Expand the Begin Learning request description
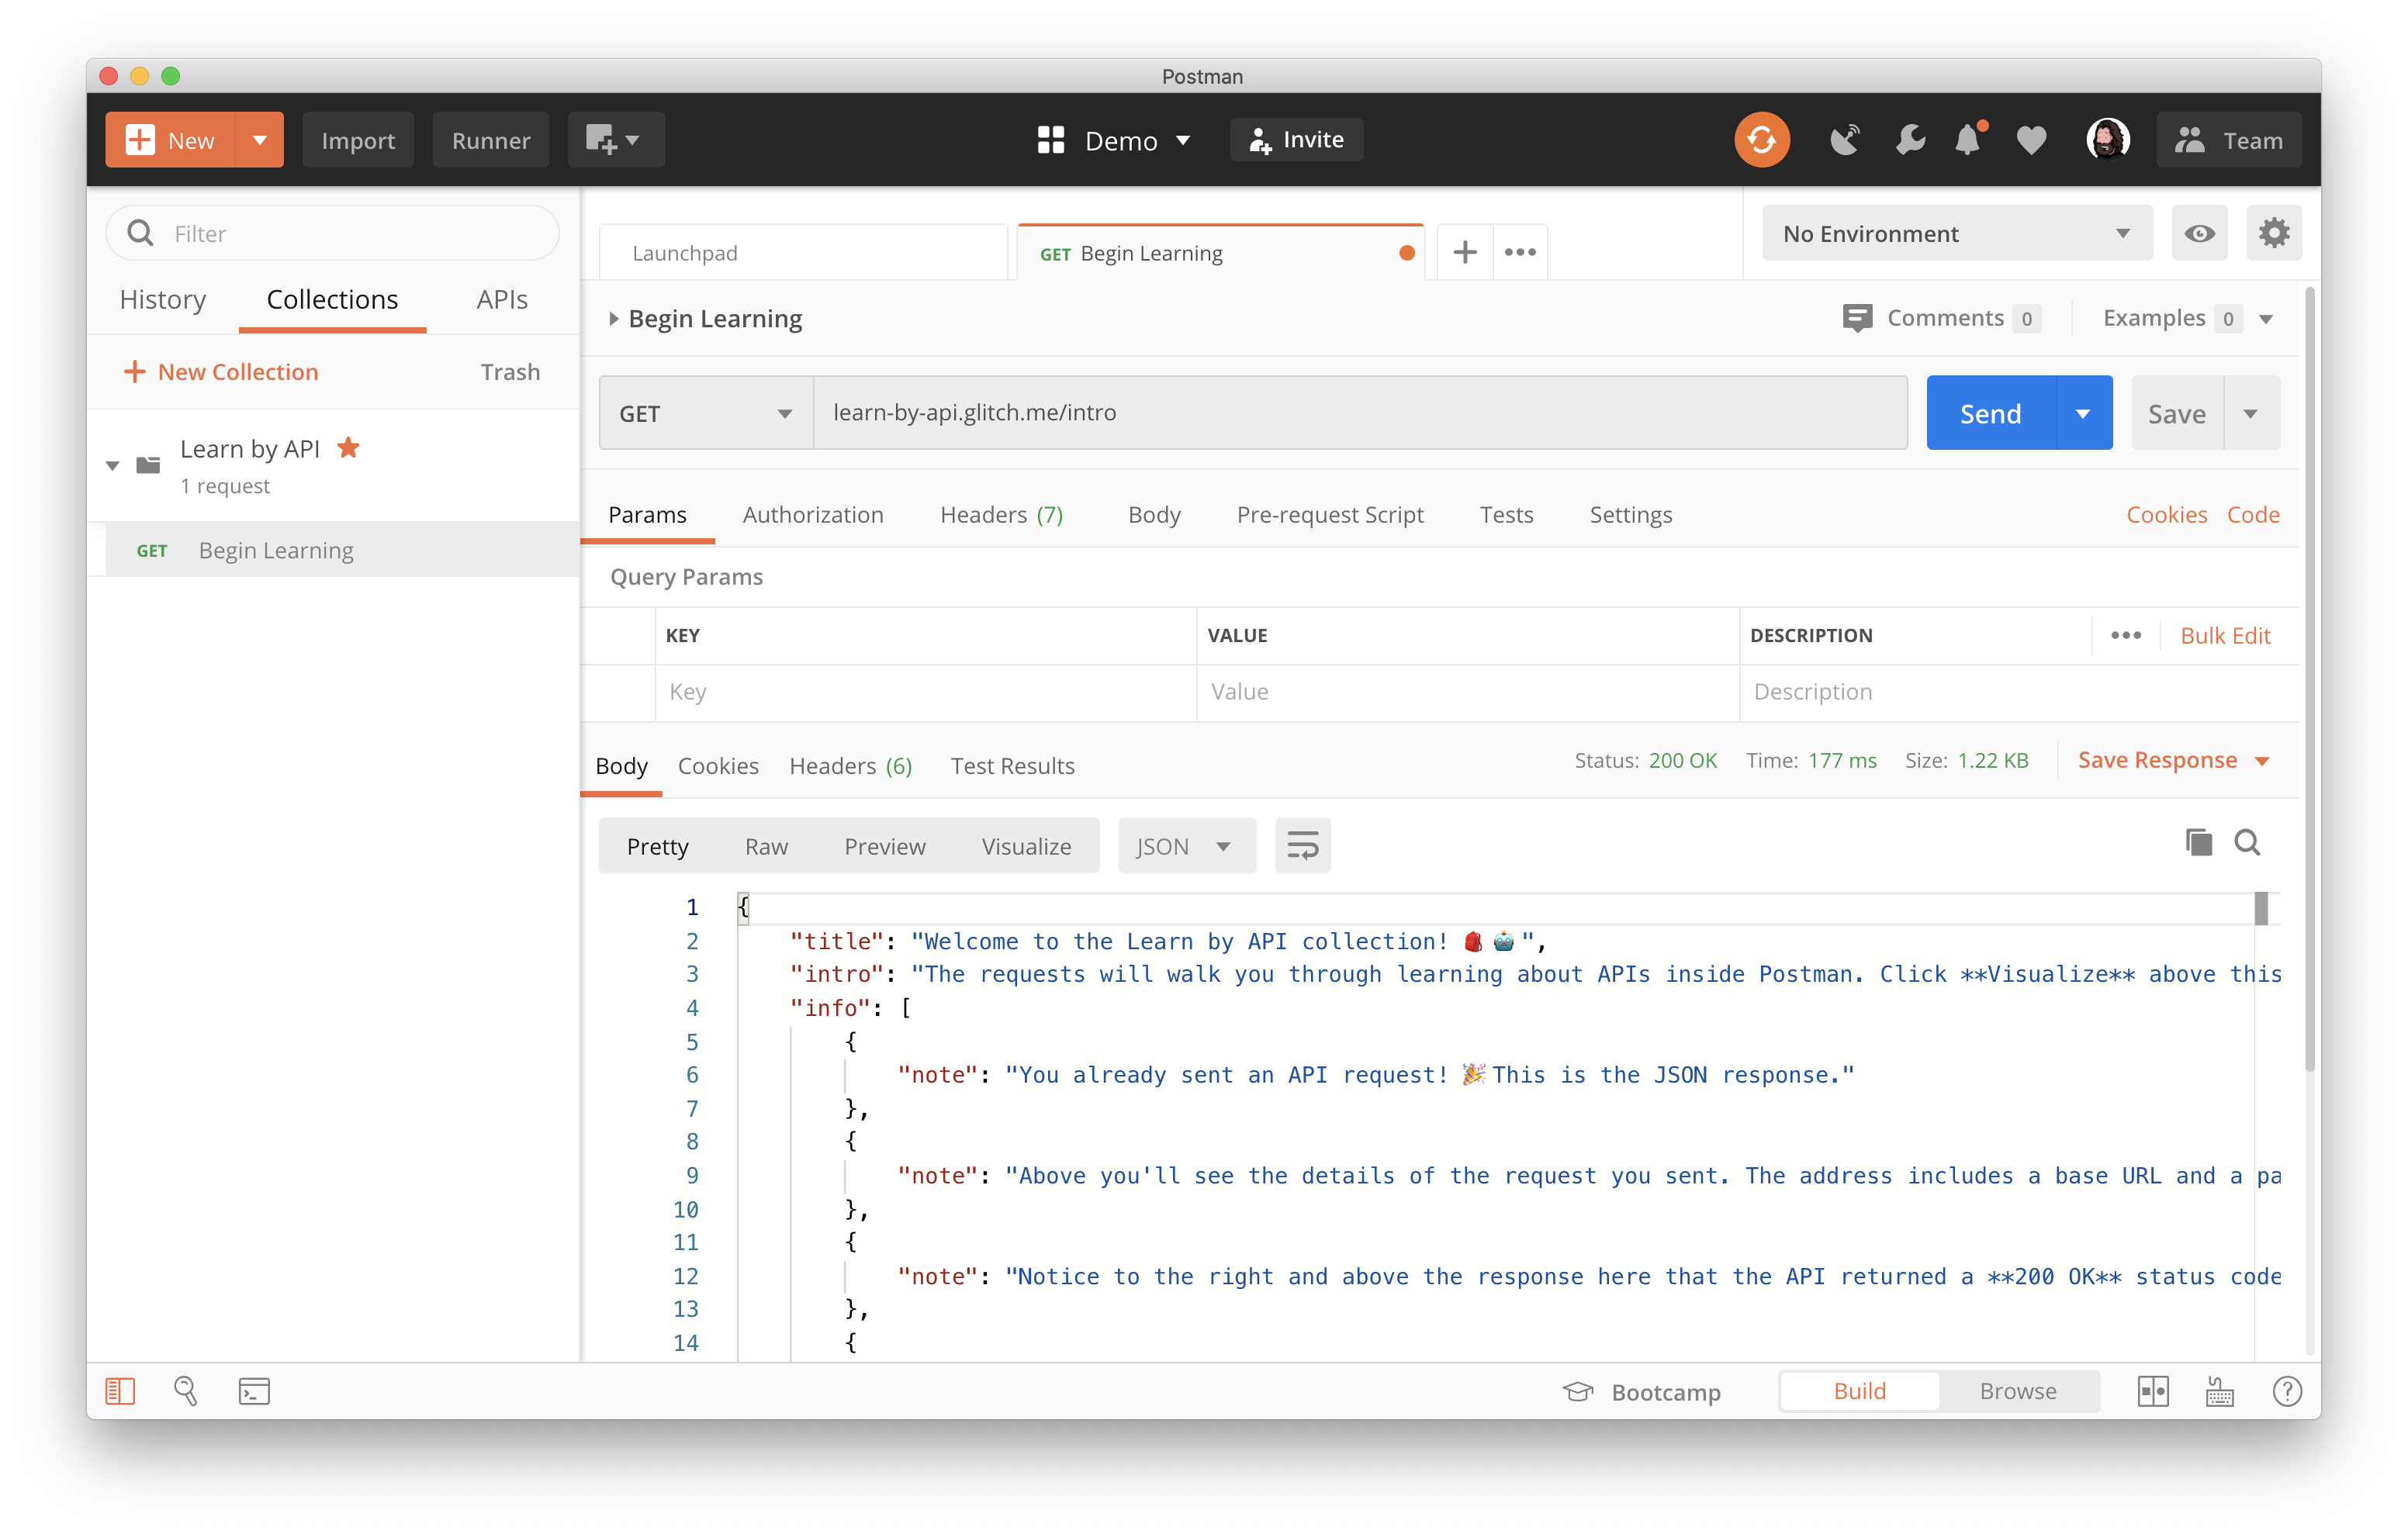This screenshot has width=2408, height=1534. (613, 319)
